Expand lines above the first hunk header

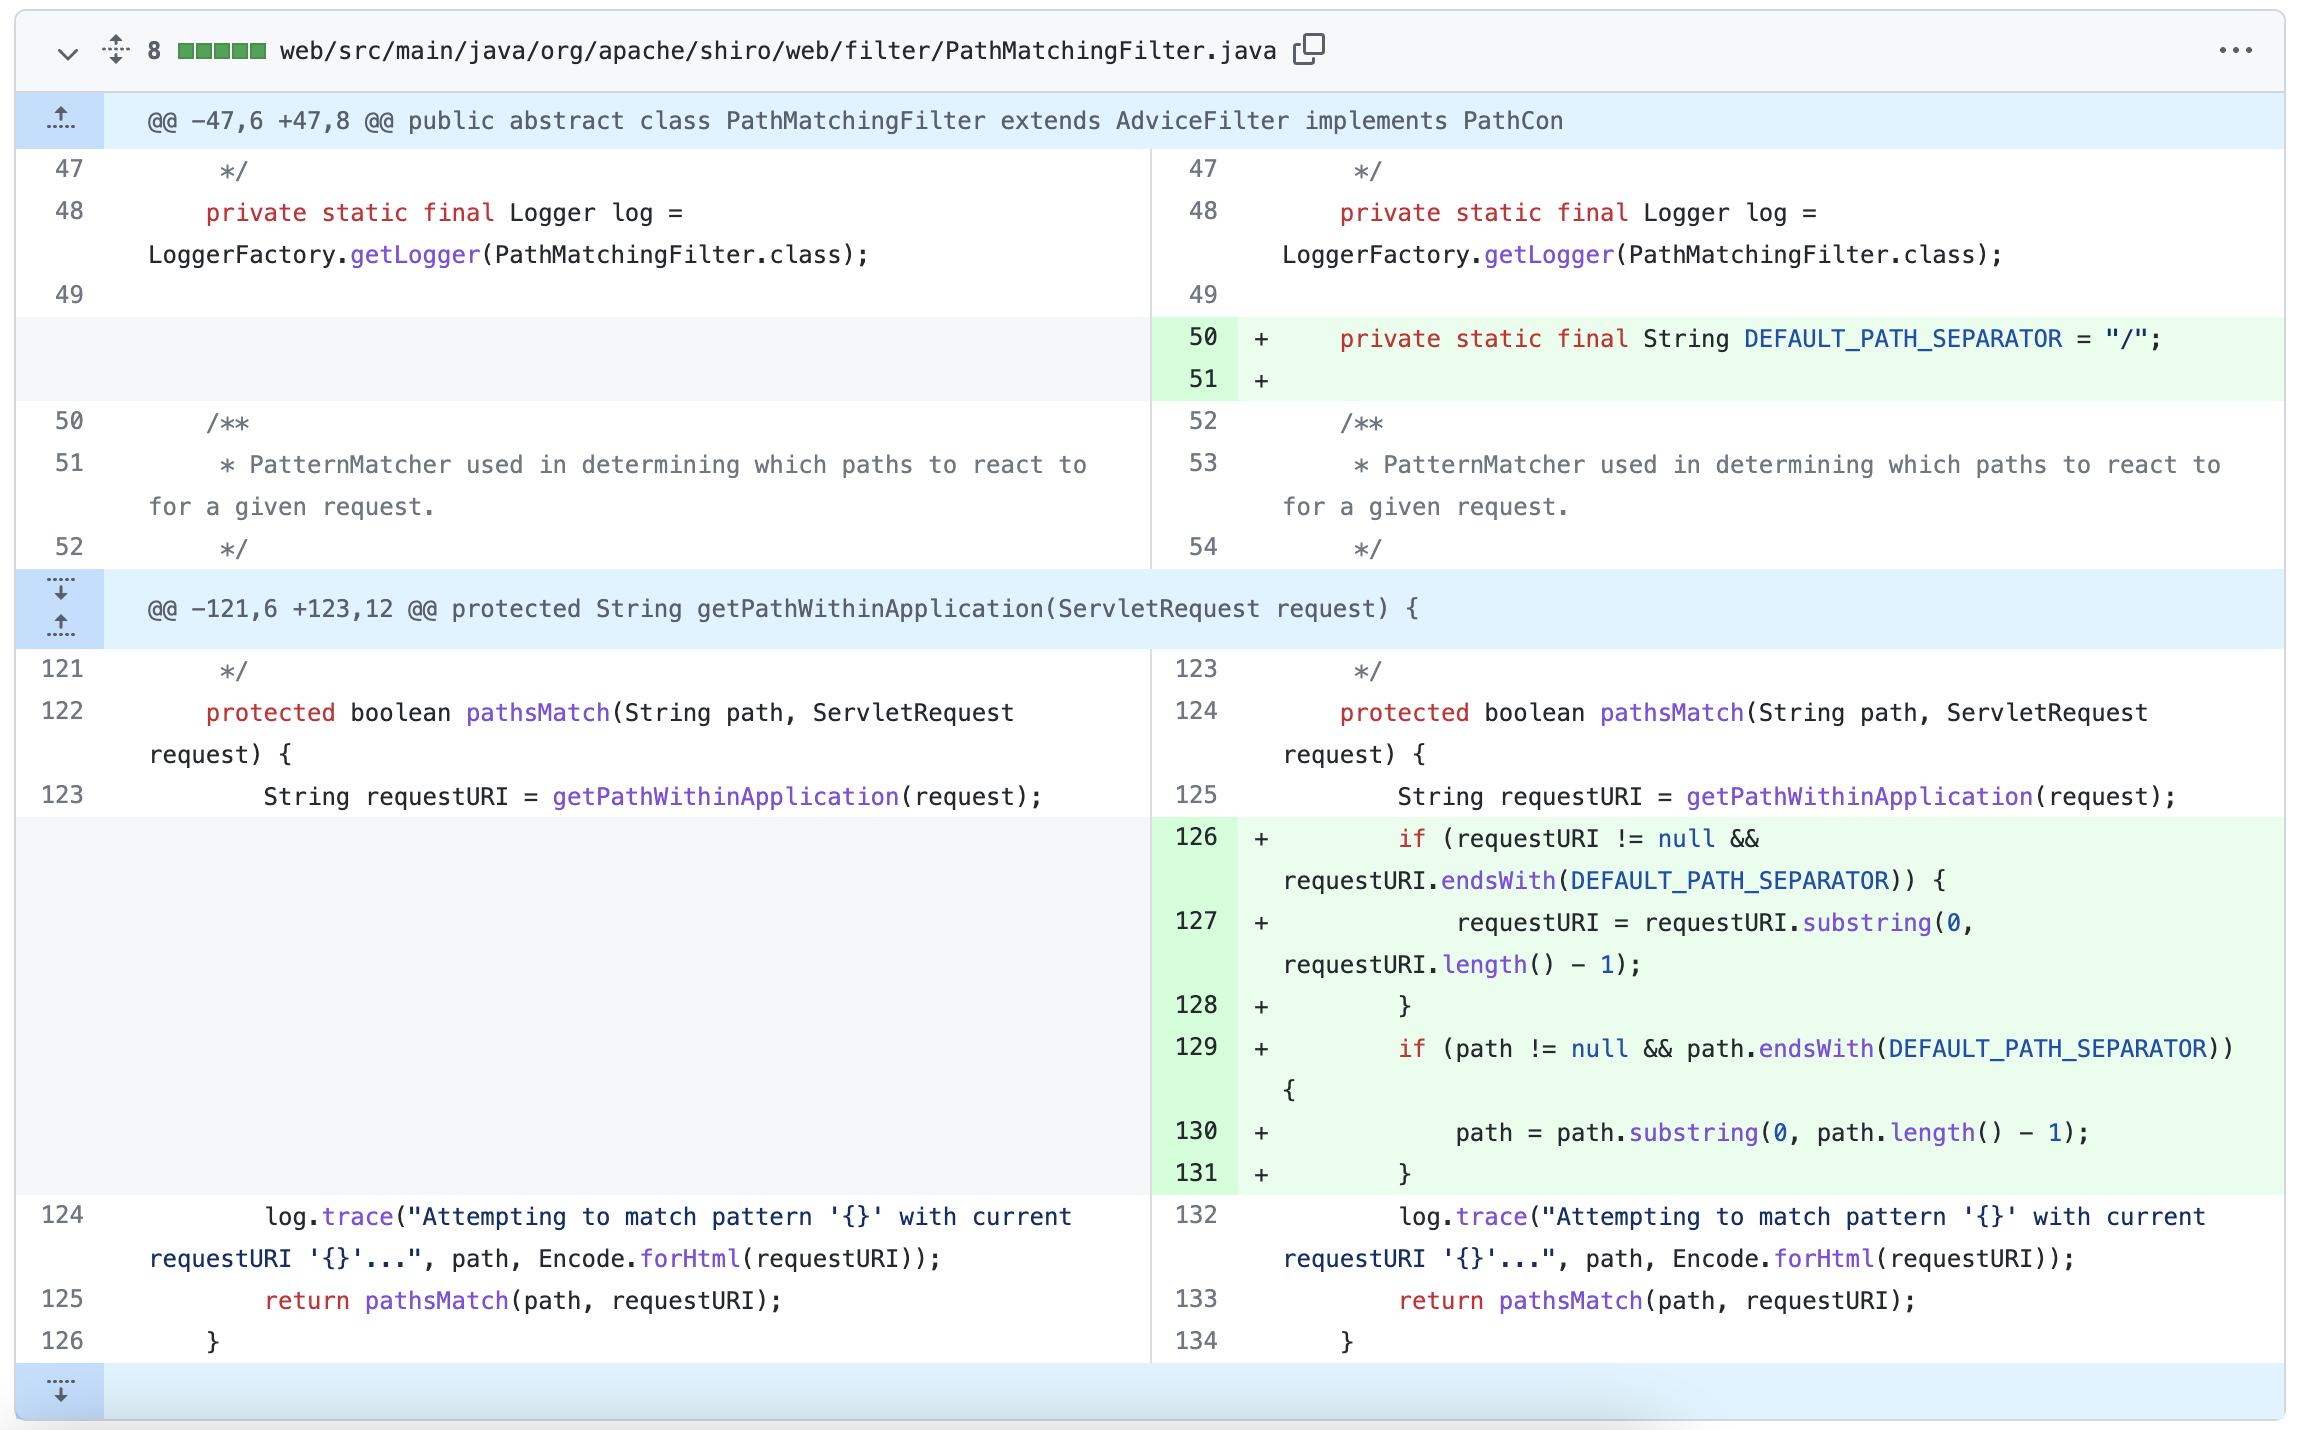pos(60,120)
